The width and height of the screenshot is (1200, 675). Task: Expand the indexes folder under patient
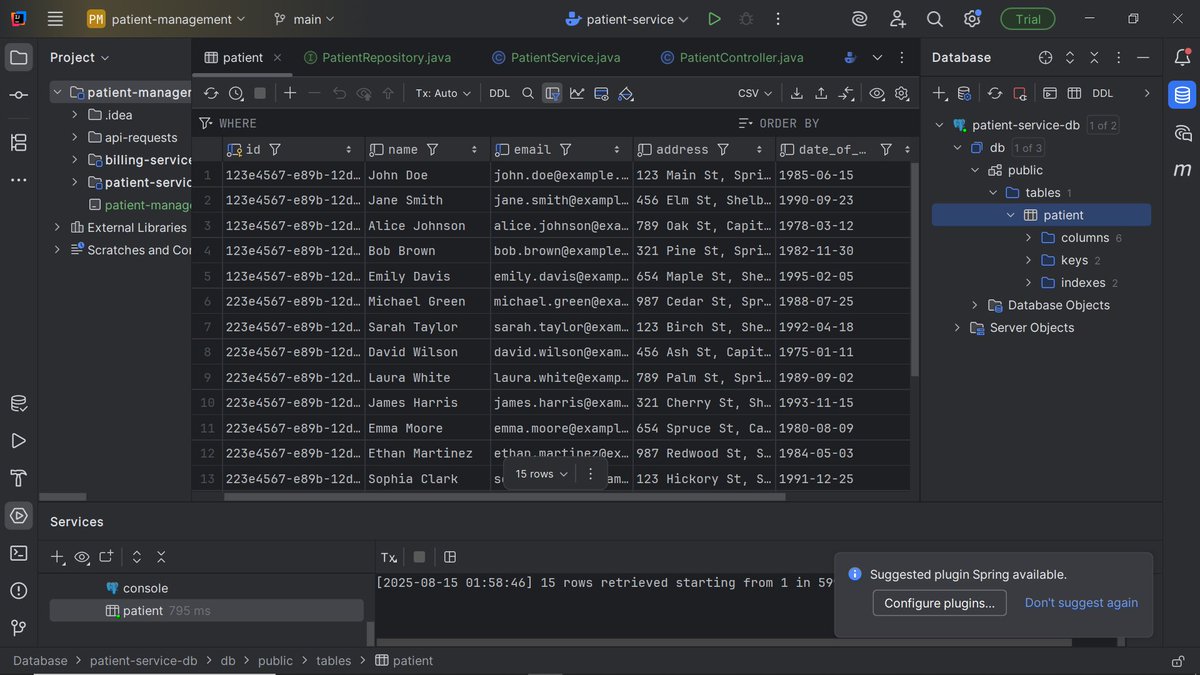1029,283
